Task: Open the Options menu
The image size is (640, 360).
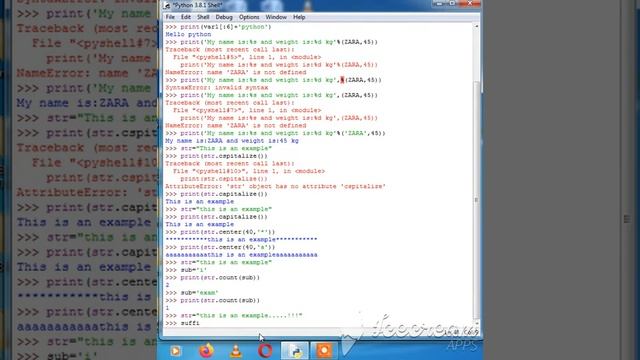Action: tap(249, 17)
